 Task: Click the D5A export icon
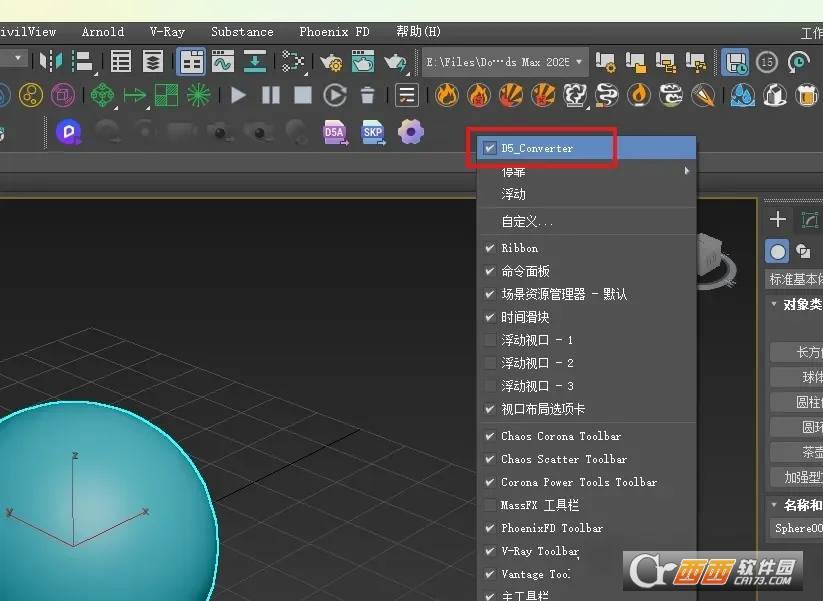pyautogui.click(x=335, y=132)
